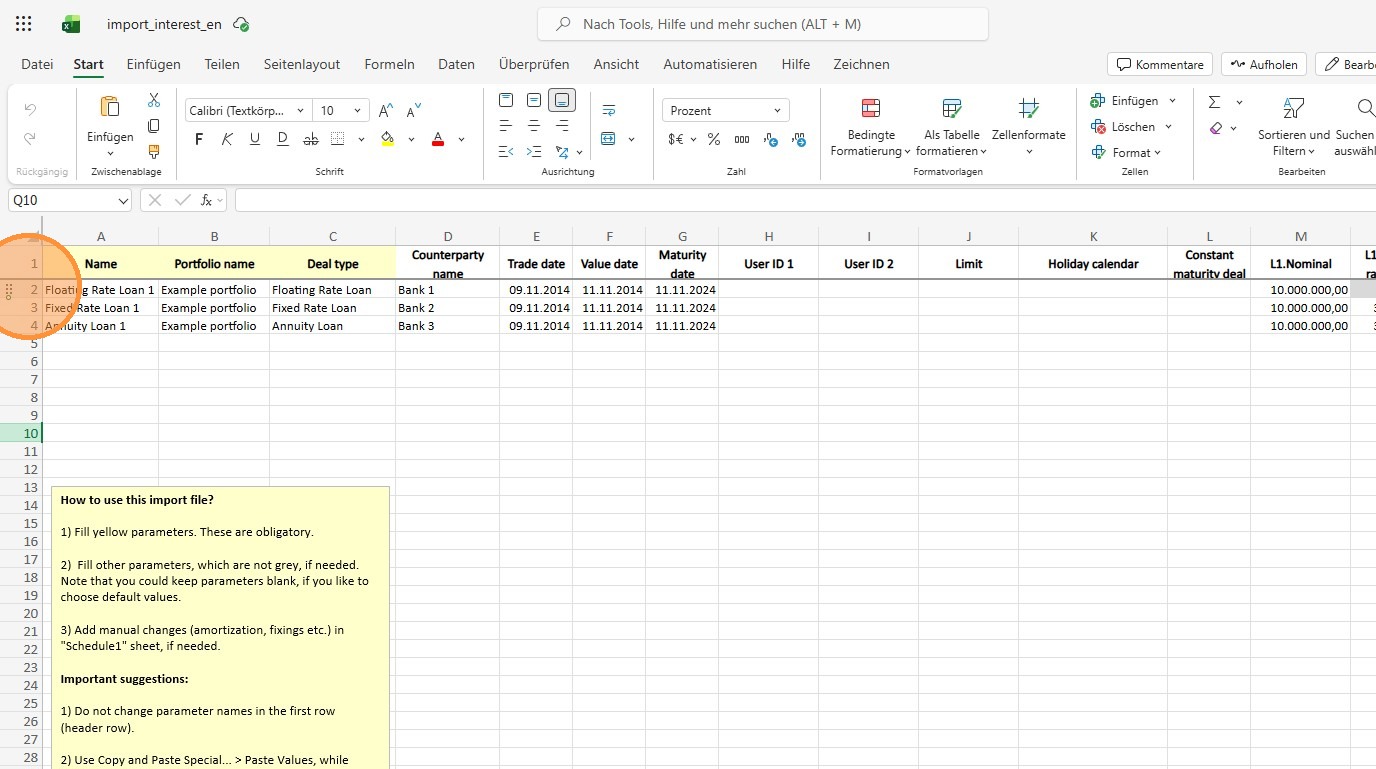The height and width of the screenshot is (769, 1376).
Task: Open the Prozent number format dropdown
Action: [725, 110]
